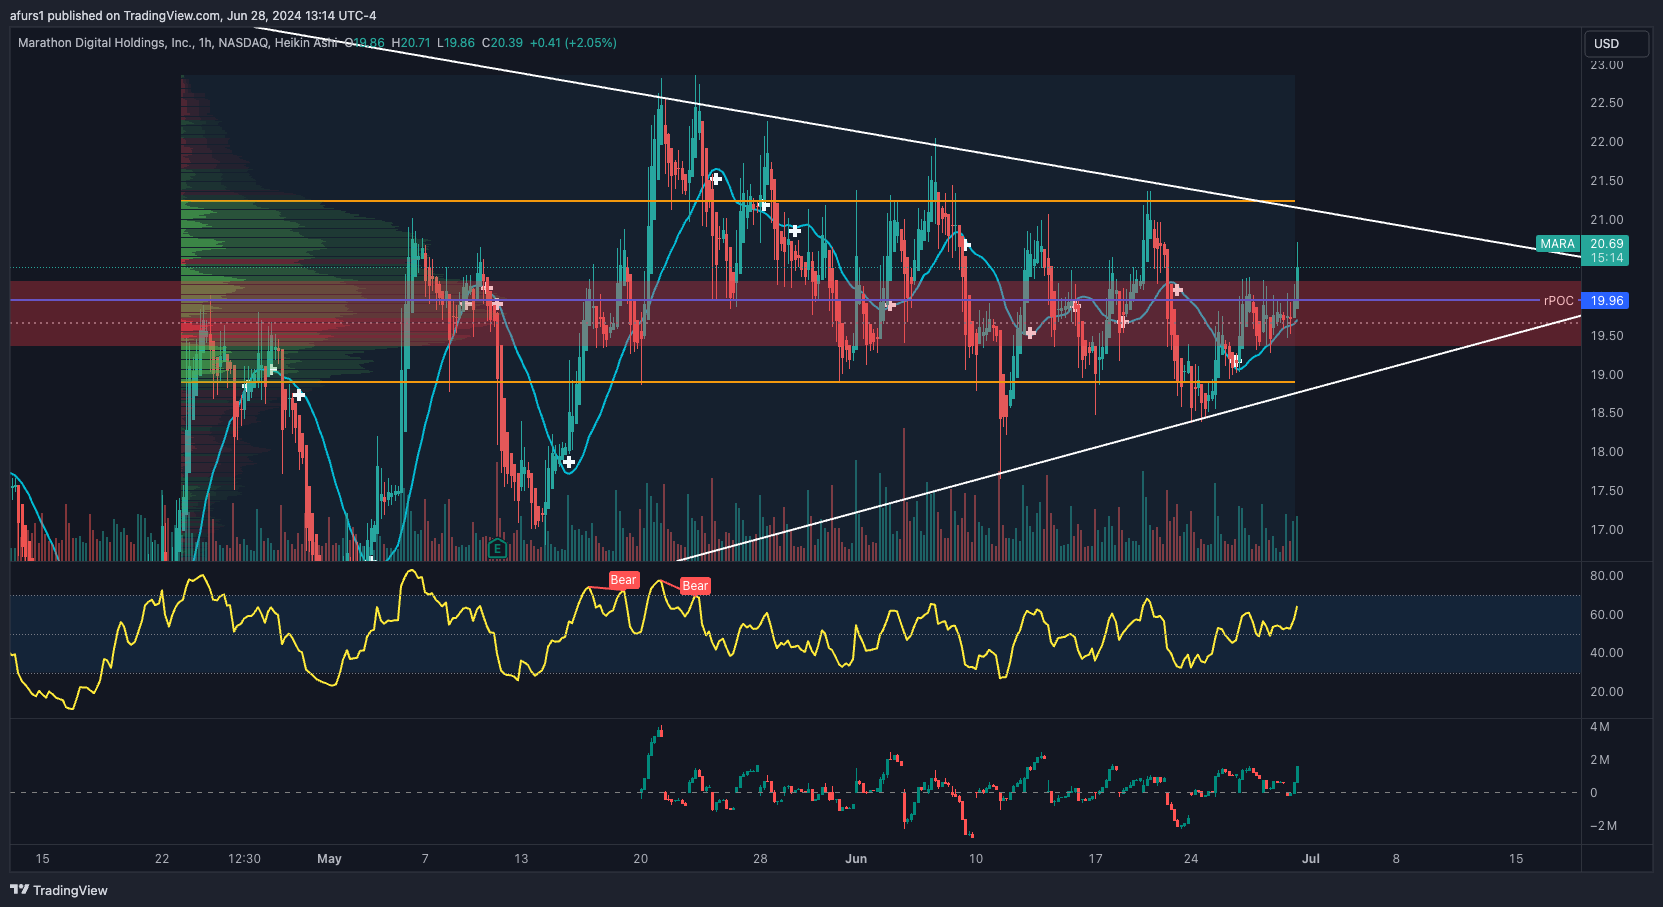1663x907 pixels.
Task: Click the earnings 'E' icon on chart
Action: pos(497,548)
